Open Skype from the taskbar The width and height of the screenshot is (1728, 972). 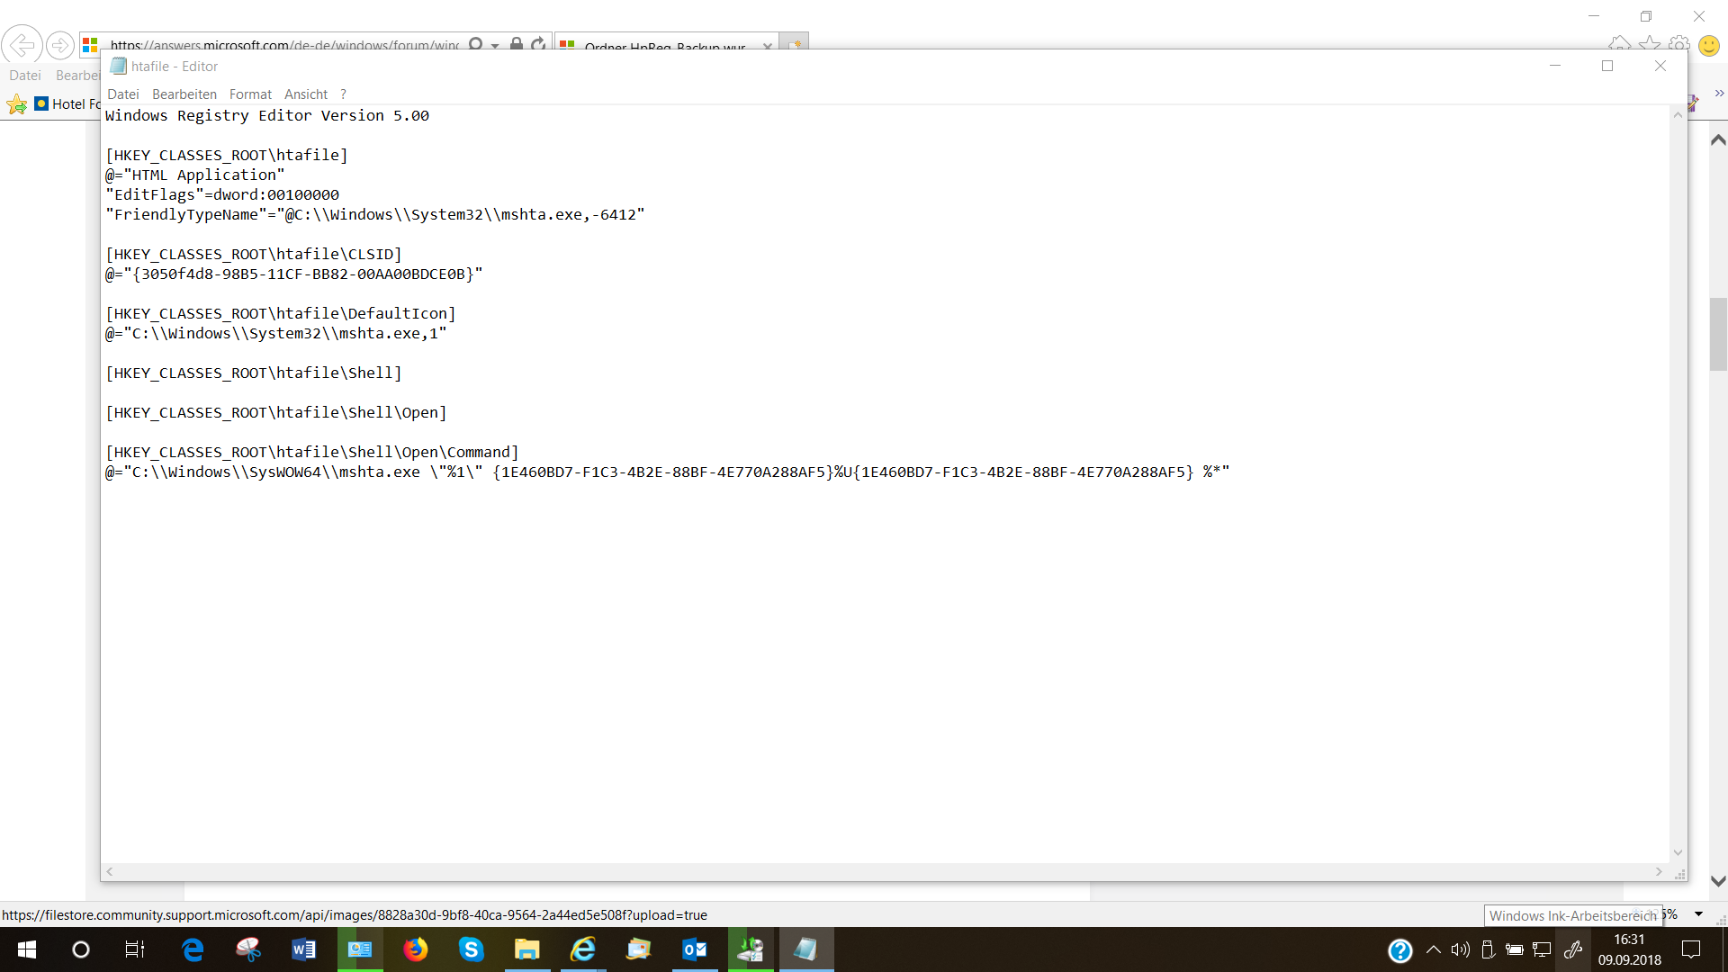(x=471, y=949)
